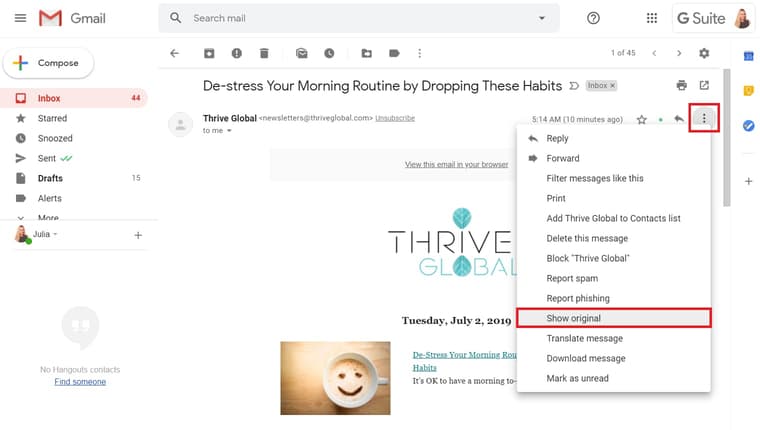Open the Inbox folder
The width and height of the screenshot is (760, 430).
74,98
